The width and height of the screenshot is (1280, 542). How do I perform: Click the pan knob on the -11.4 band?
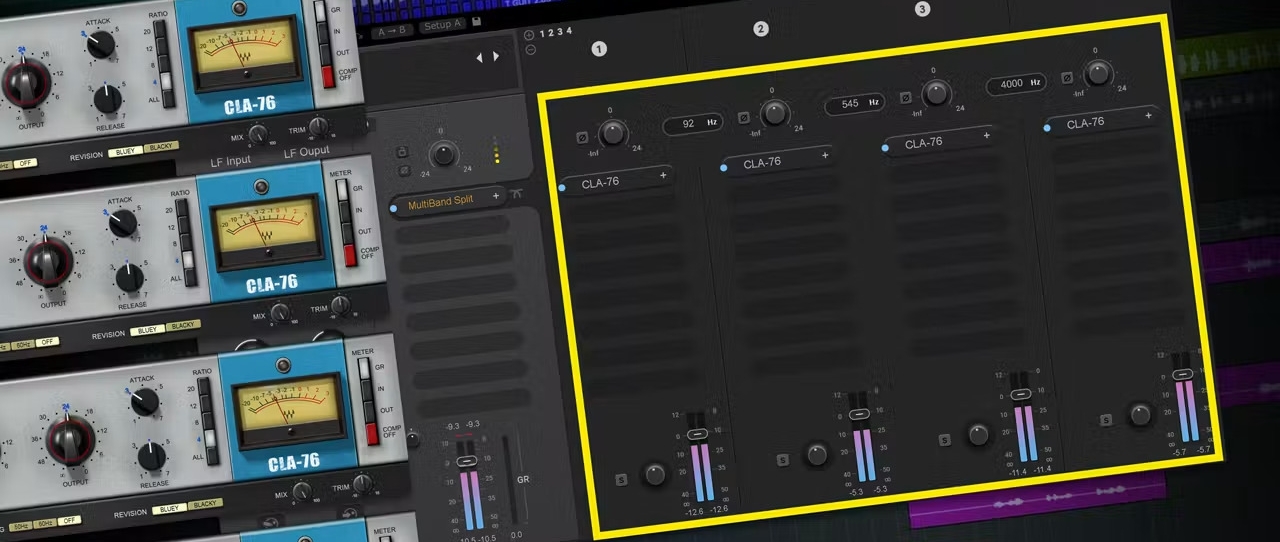[x=979, y=434]
